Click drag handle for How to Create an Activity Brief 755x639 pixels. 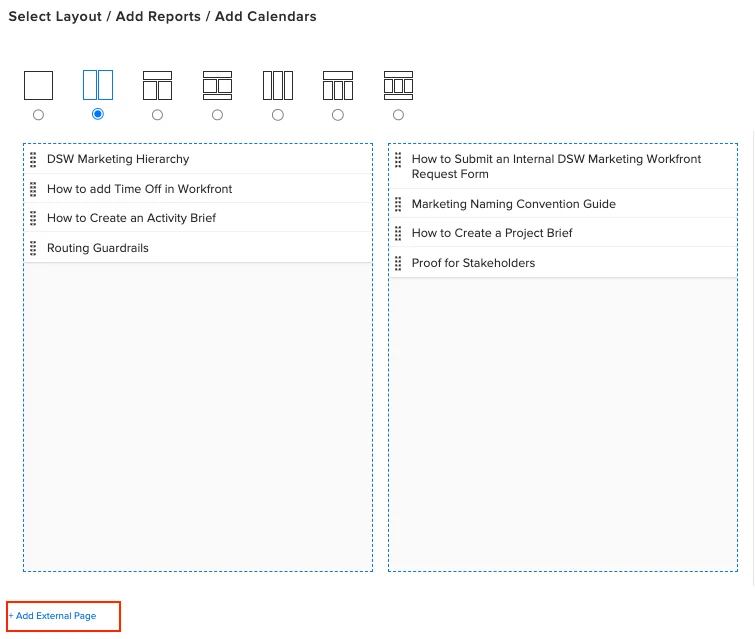pos(33,218)
